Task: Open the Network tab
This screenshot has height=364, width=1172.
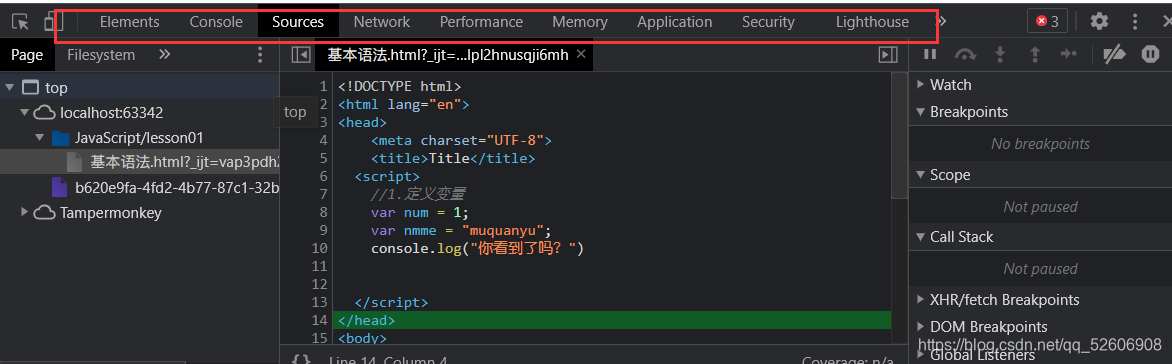Action: tap(382, 22)
